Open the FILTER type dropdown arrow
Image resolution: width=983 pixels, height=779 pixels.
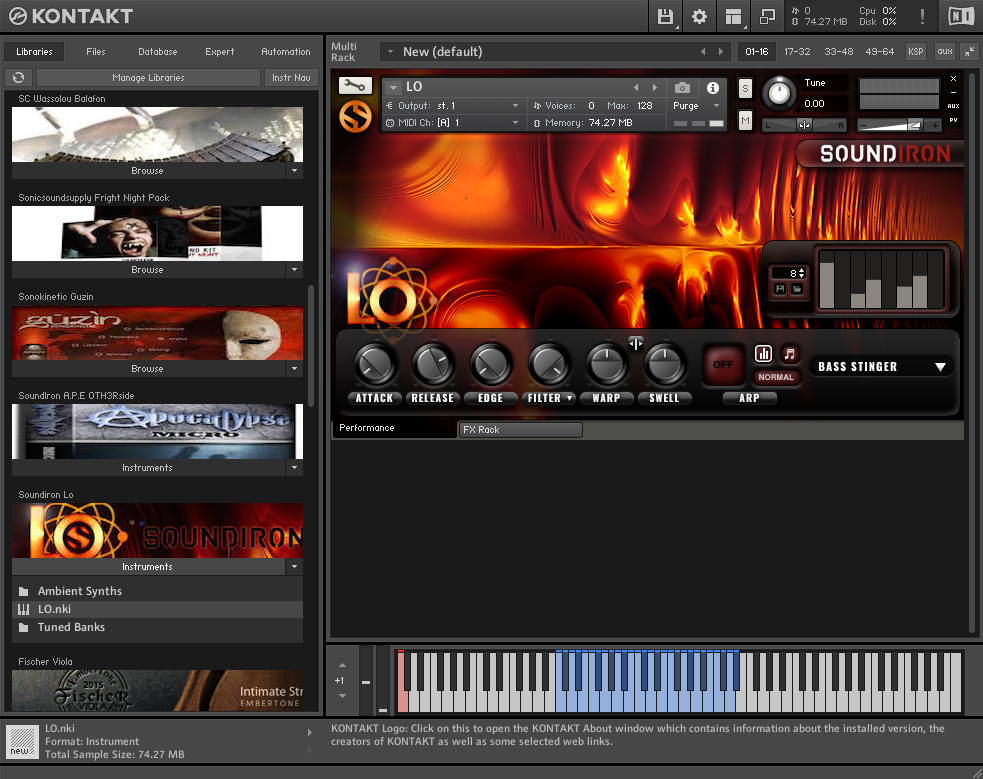click(x=569, y=398)
